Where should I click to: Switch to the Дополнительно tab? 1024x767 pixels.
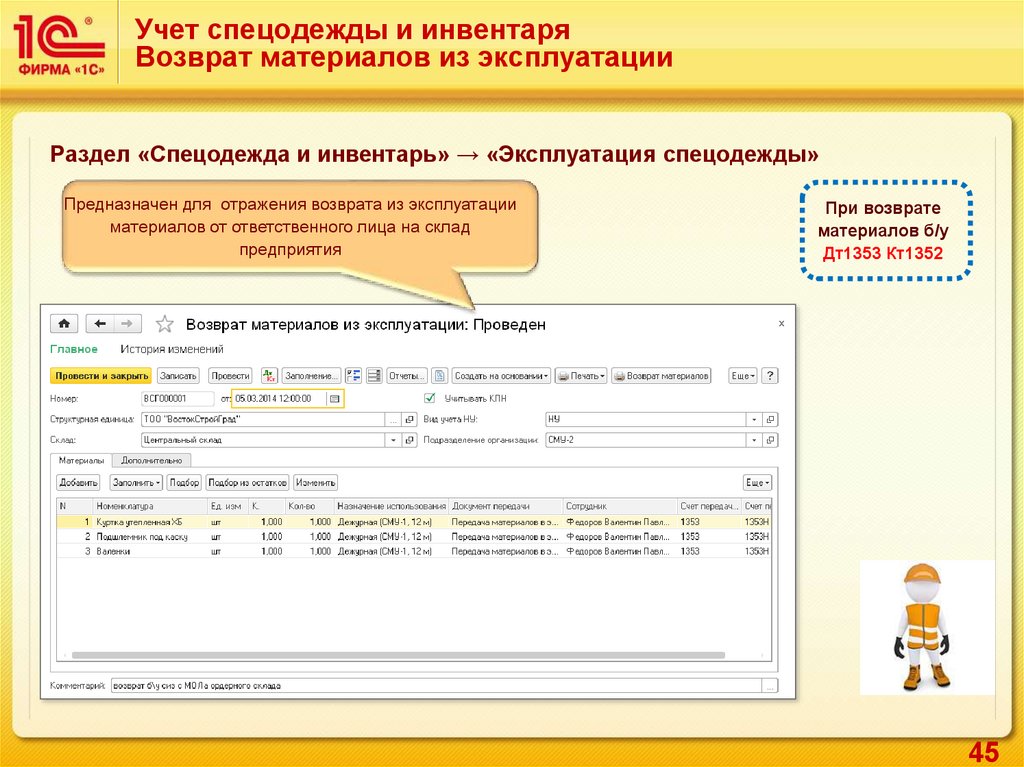152,461
